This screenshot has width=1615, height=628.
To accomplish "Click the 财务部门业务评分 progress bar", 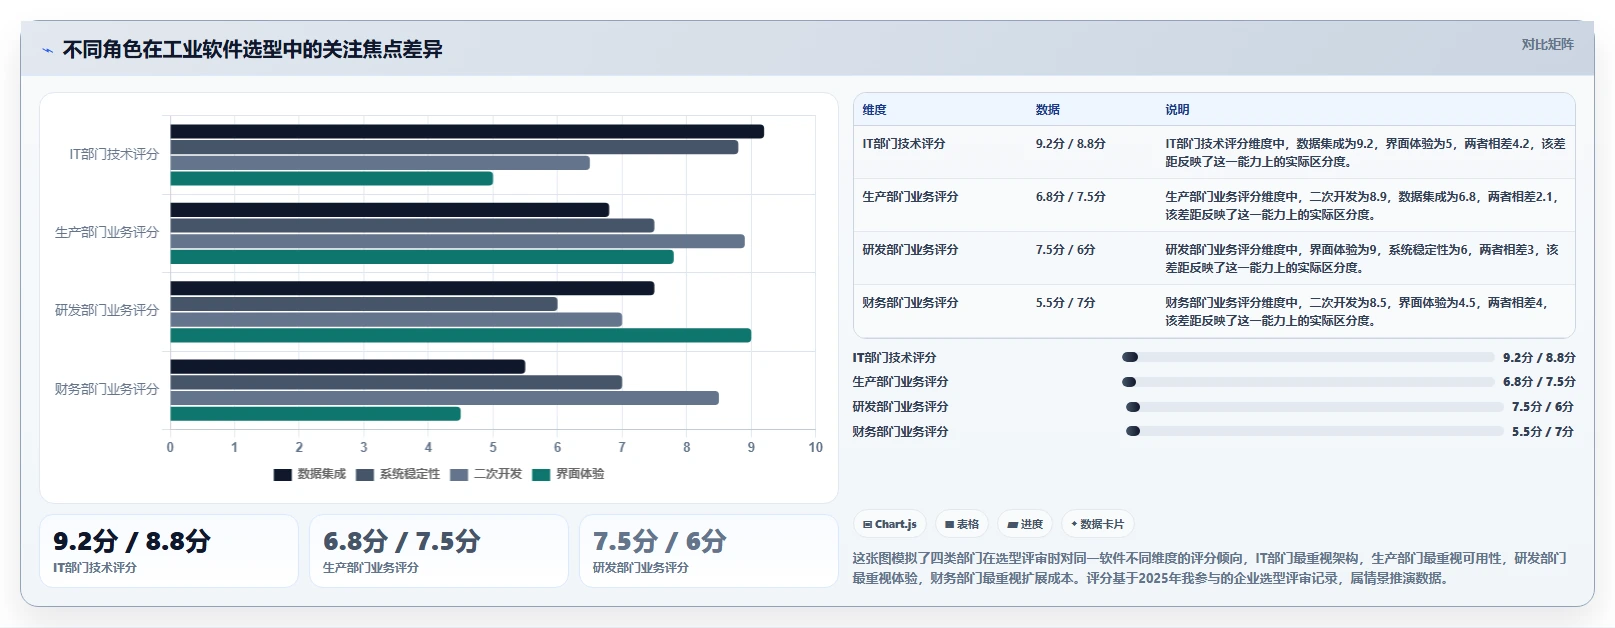I will pos(1314,432).
